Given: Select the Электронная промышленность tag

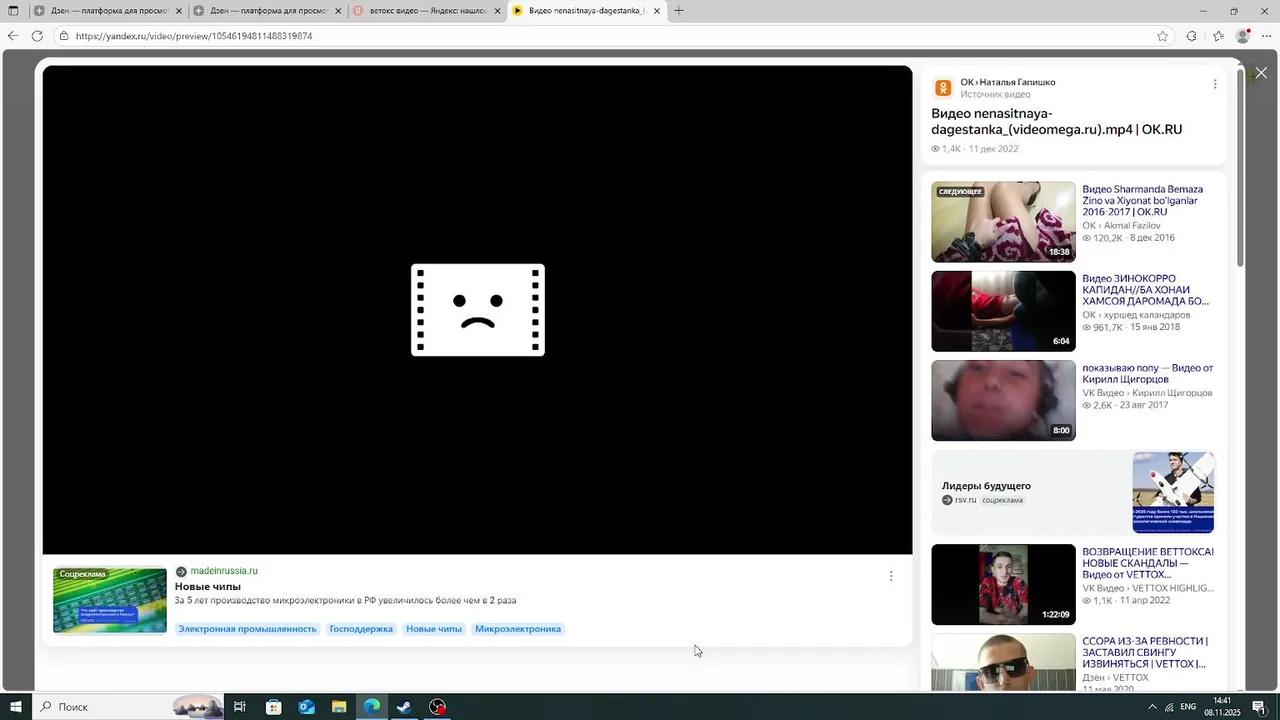Looking at the screenshot, I should [x=247, y=629].
